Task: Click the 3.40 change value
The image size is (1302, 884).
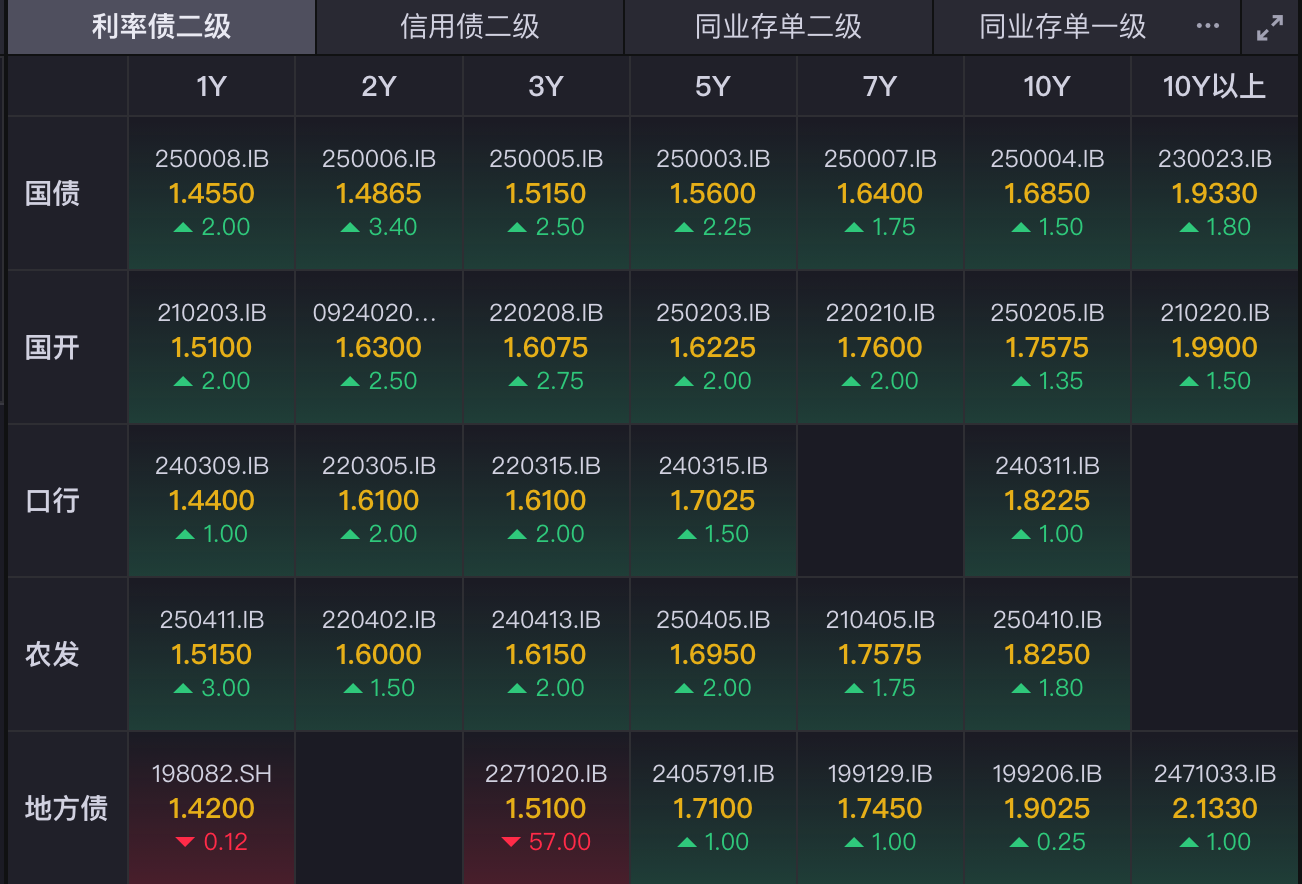Action: tap(392, 227)
